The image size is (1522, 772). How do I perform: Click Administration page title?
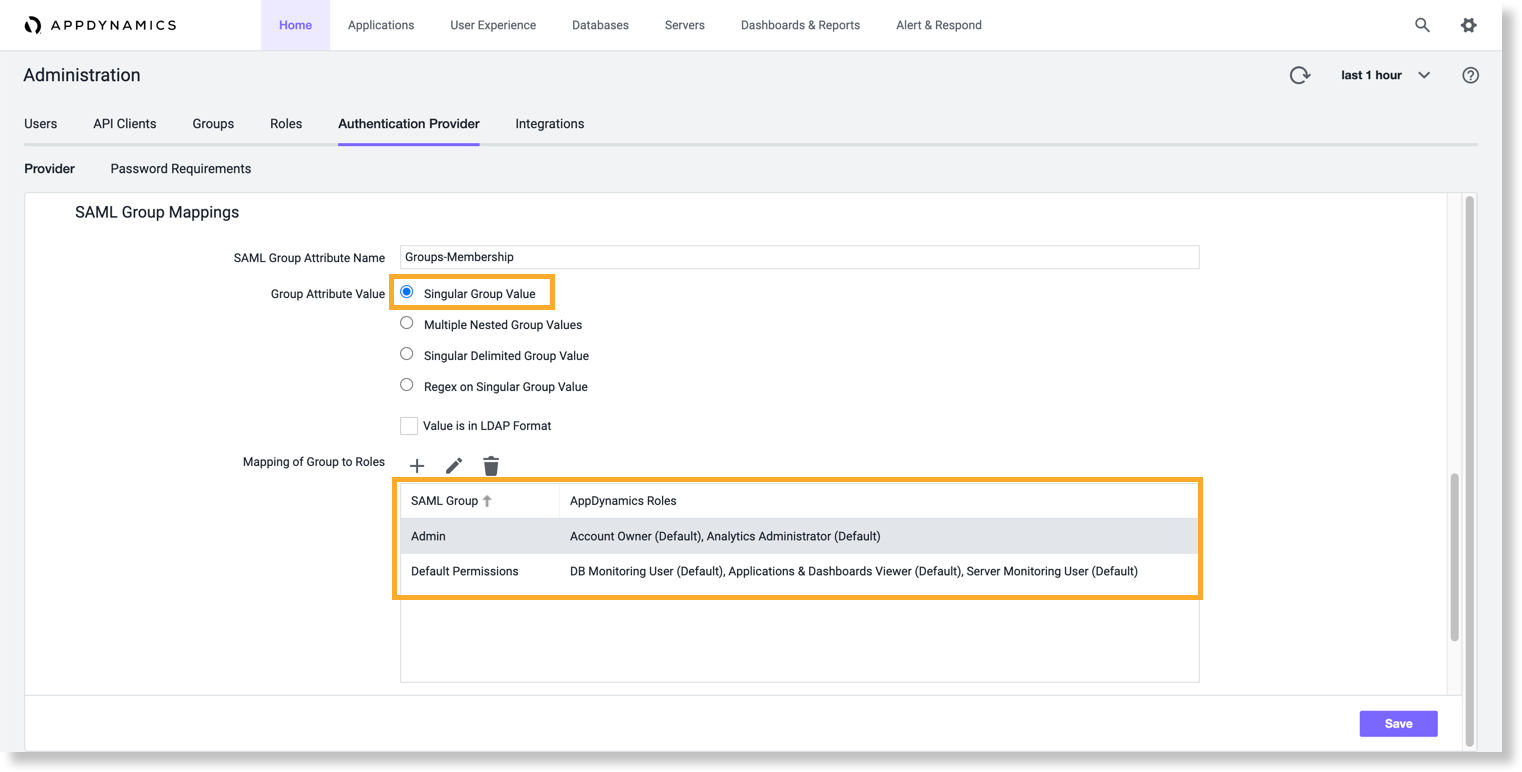click(x=82, y=75)
